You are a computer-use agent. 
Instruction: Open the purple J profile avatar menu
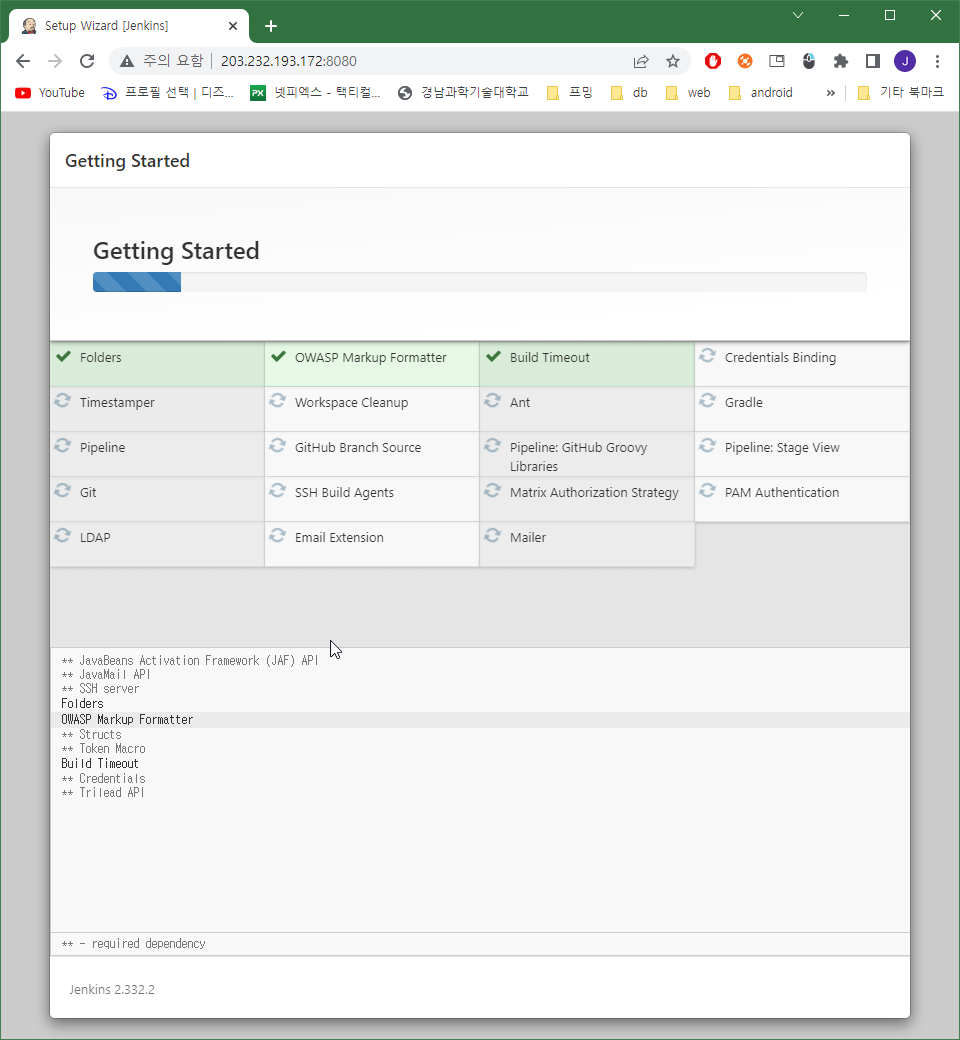pyautogui.click(x=905, y=61)
